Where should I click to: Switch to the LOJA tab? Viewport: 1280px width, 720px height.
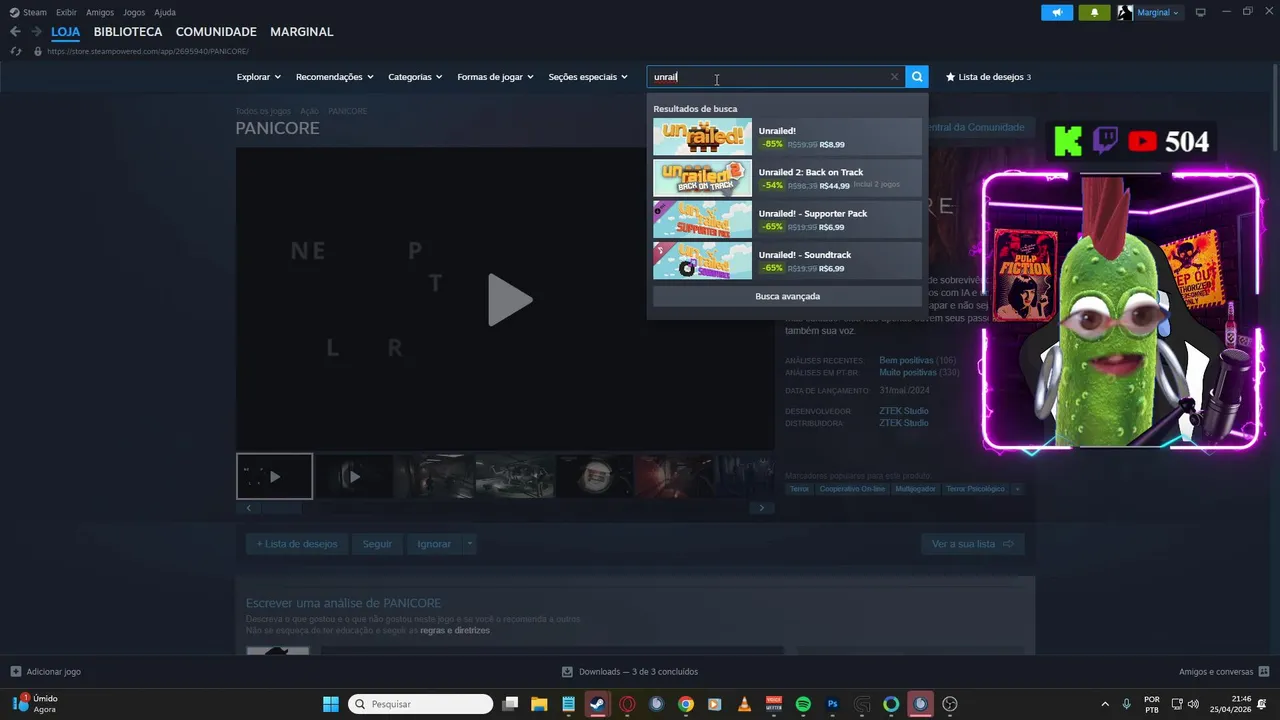[x=66, y=32]
